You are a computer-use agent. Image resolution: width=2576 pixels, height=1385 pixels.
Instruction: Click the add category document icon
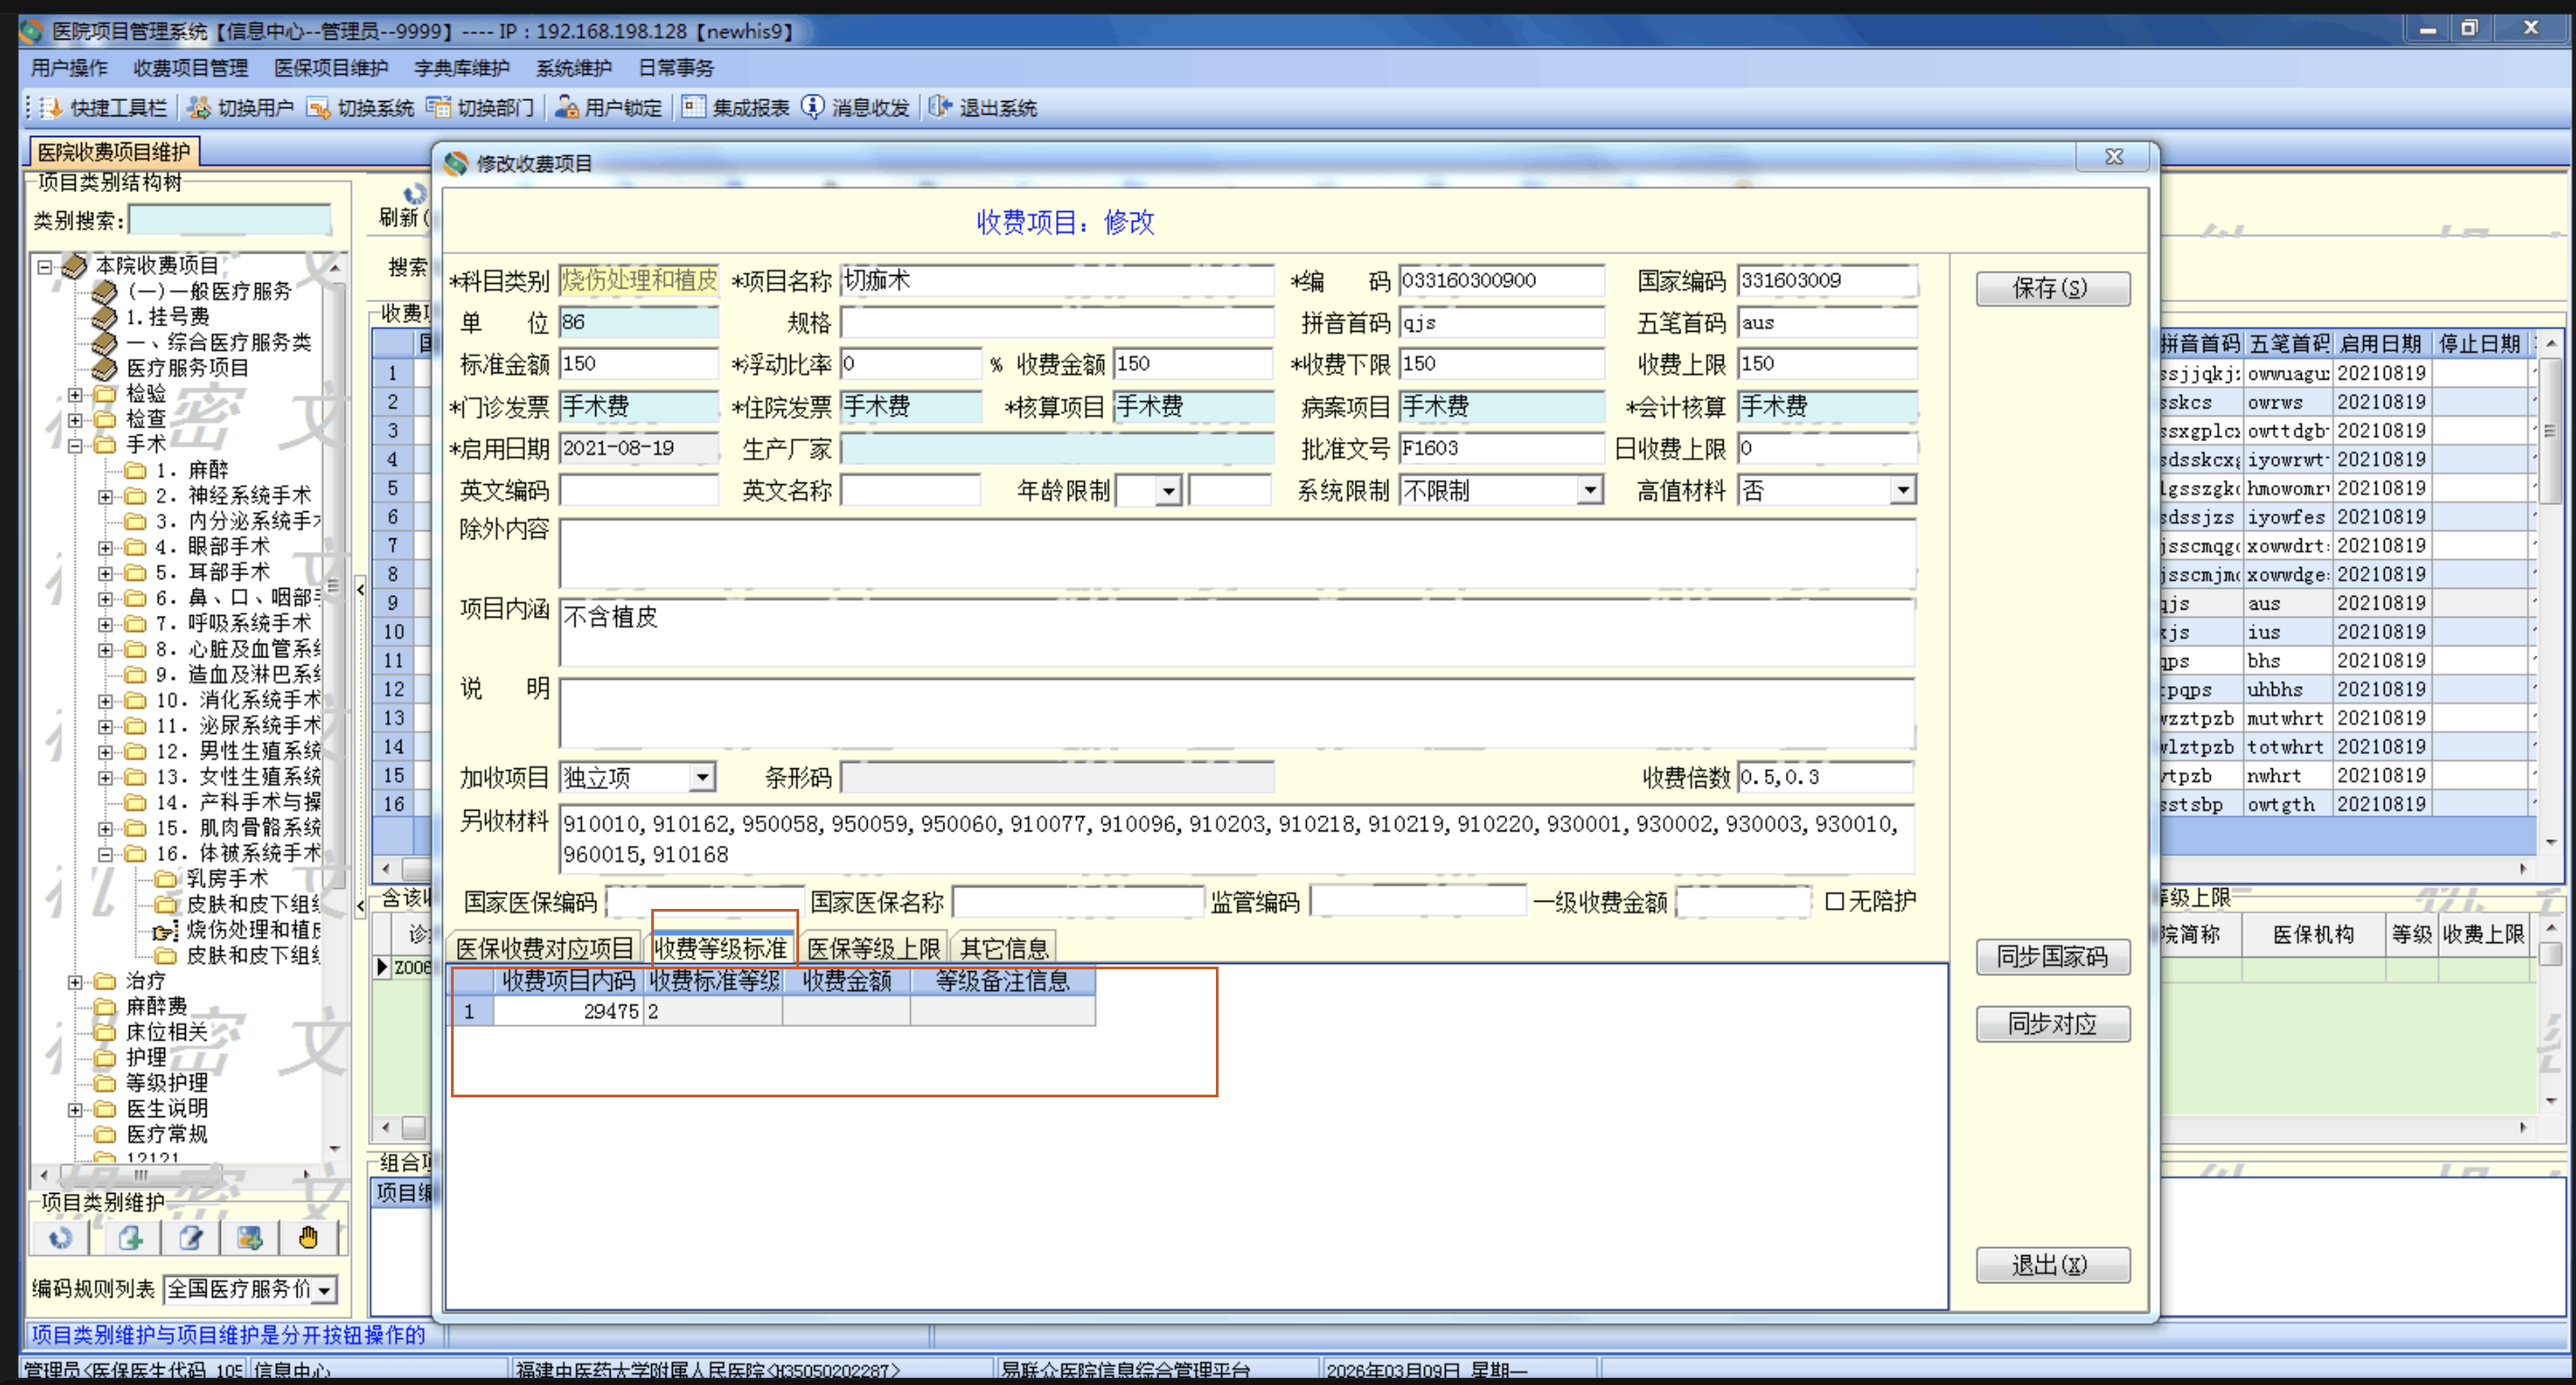click(130, 1238)
